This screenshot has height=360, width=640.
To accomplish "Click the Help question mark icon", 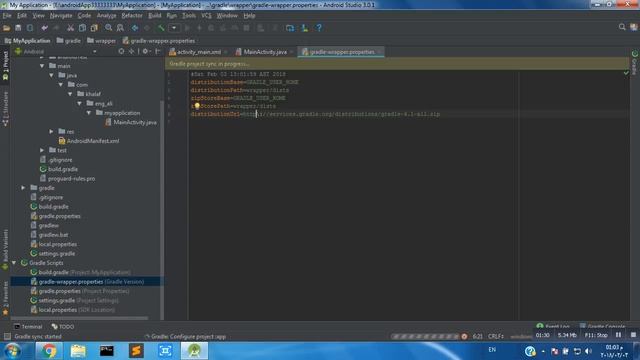I will point(319,28).
